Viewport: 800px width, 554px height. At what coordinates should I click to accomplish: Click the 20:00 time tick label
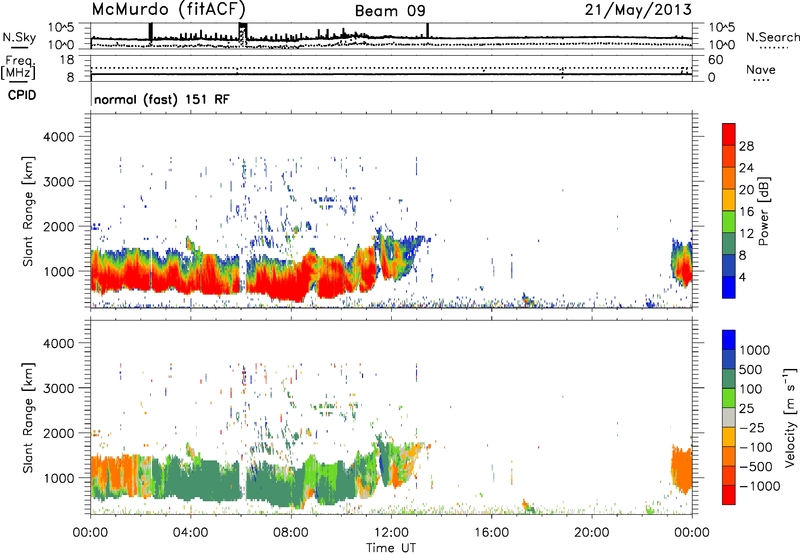(591, 533)
